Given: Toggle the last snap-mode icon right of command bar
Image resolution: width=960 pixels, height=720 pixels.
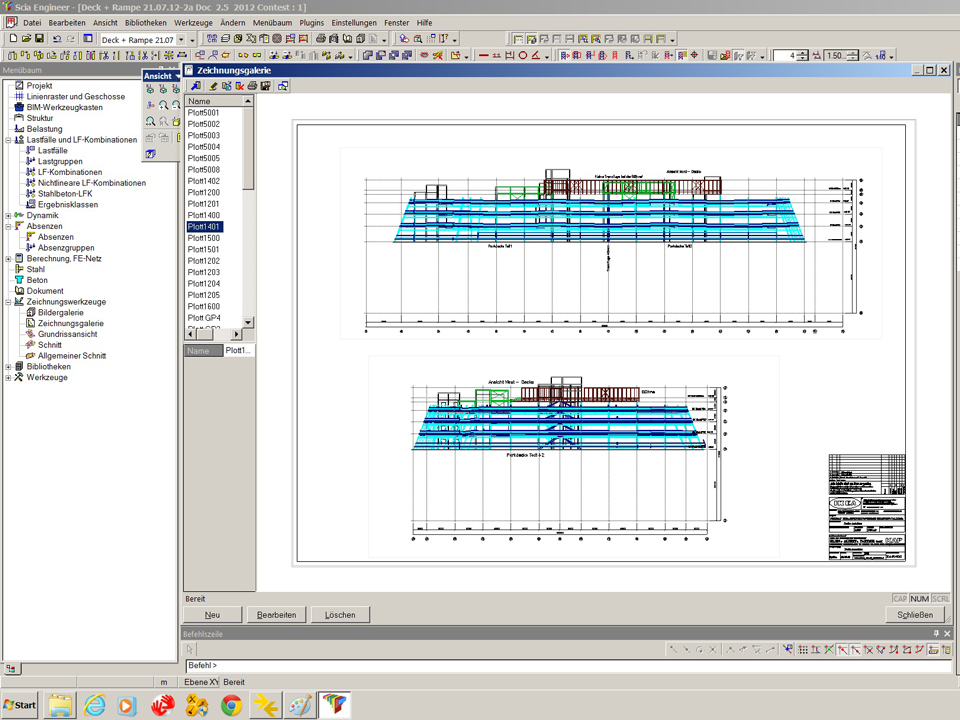Looking at the screenshot, I should coord(945,650).
